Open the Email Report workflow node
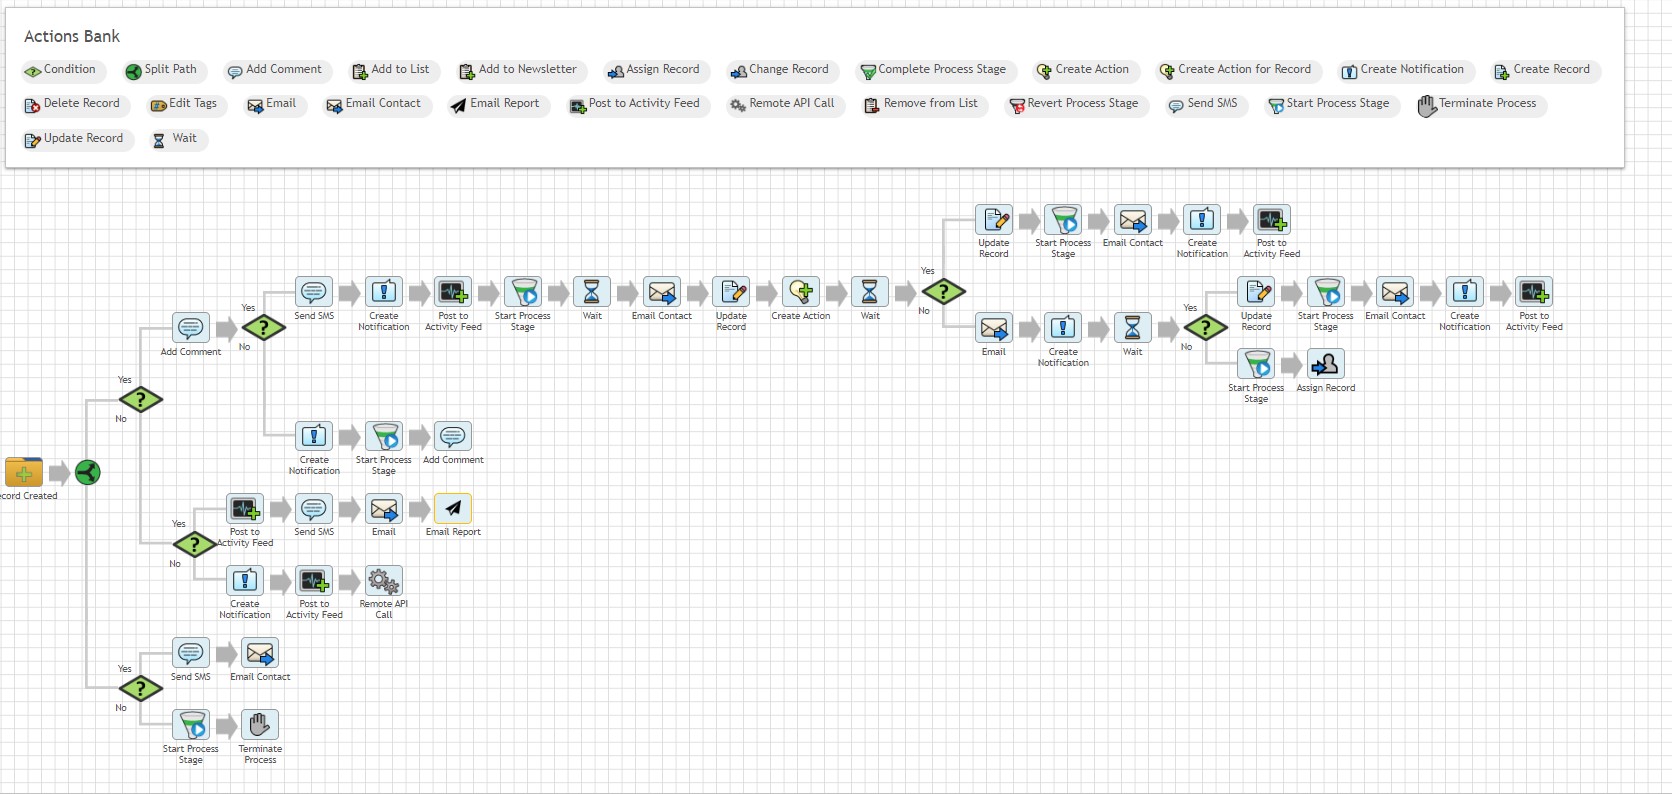Image resolution: width=1672 pixels, height=794 pixels. [453, 509]
